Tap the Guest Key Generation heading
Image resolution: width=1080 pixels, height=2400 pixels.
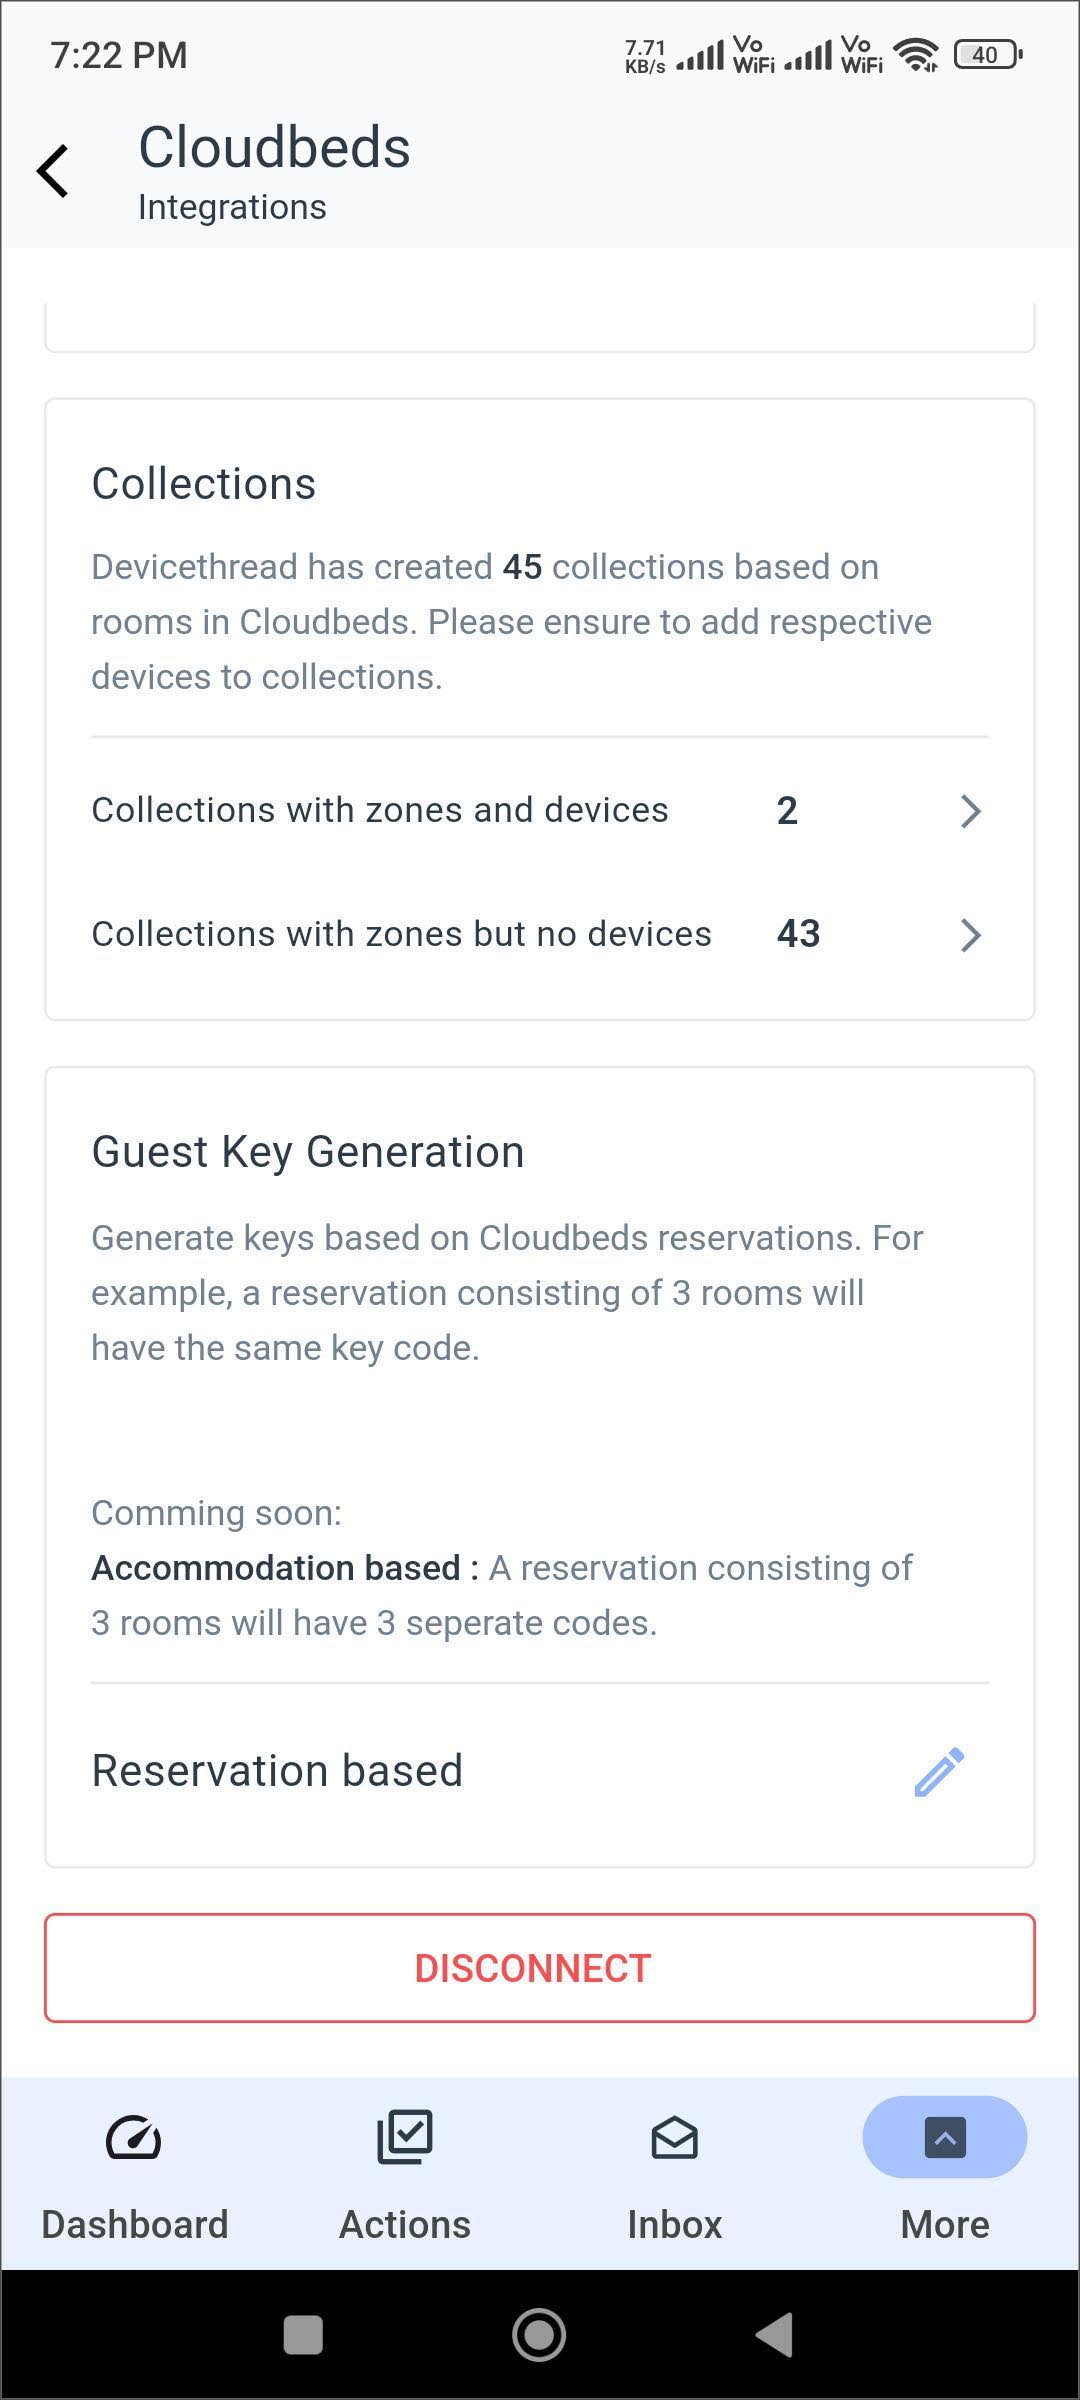(308, 1152)
